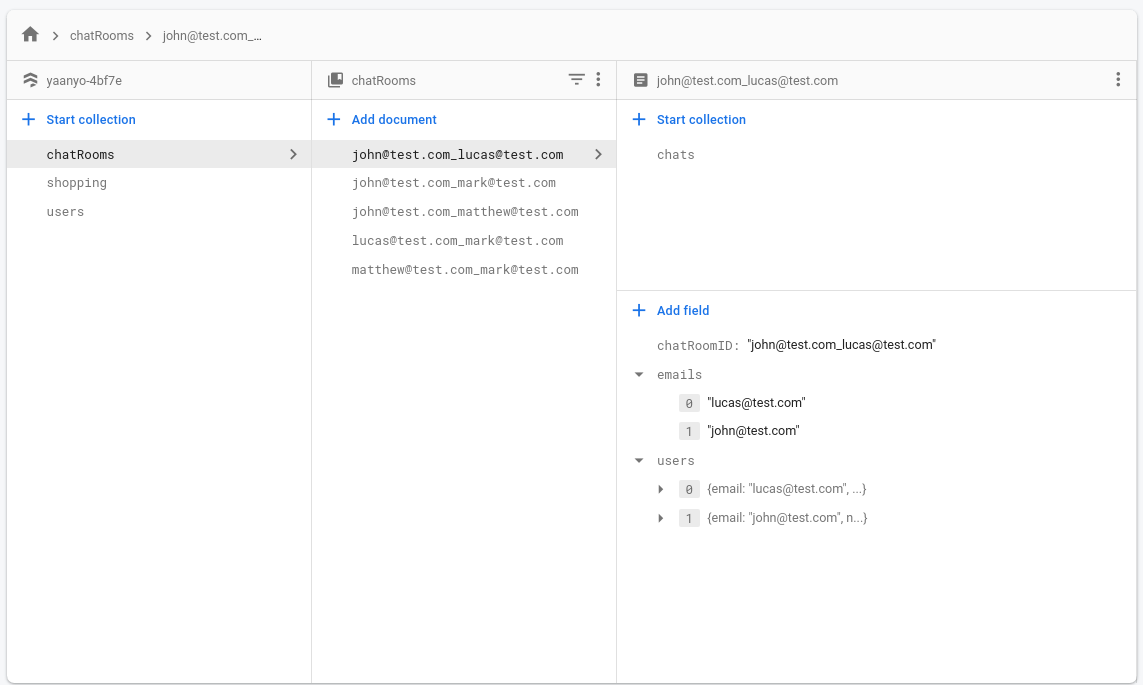The width and height of the screenshot is (1143, 685).
Task: Click the chatRooms panel header title
Action: pos(383,80)
